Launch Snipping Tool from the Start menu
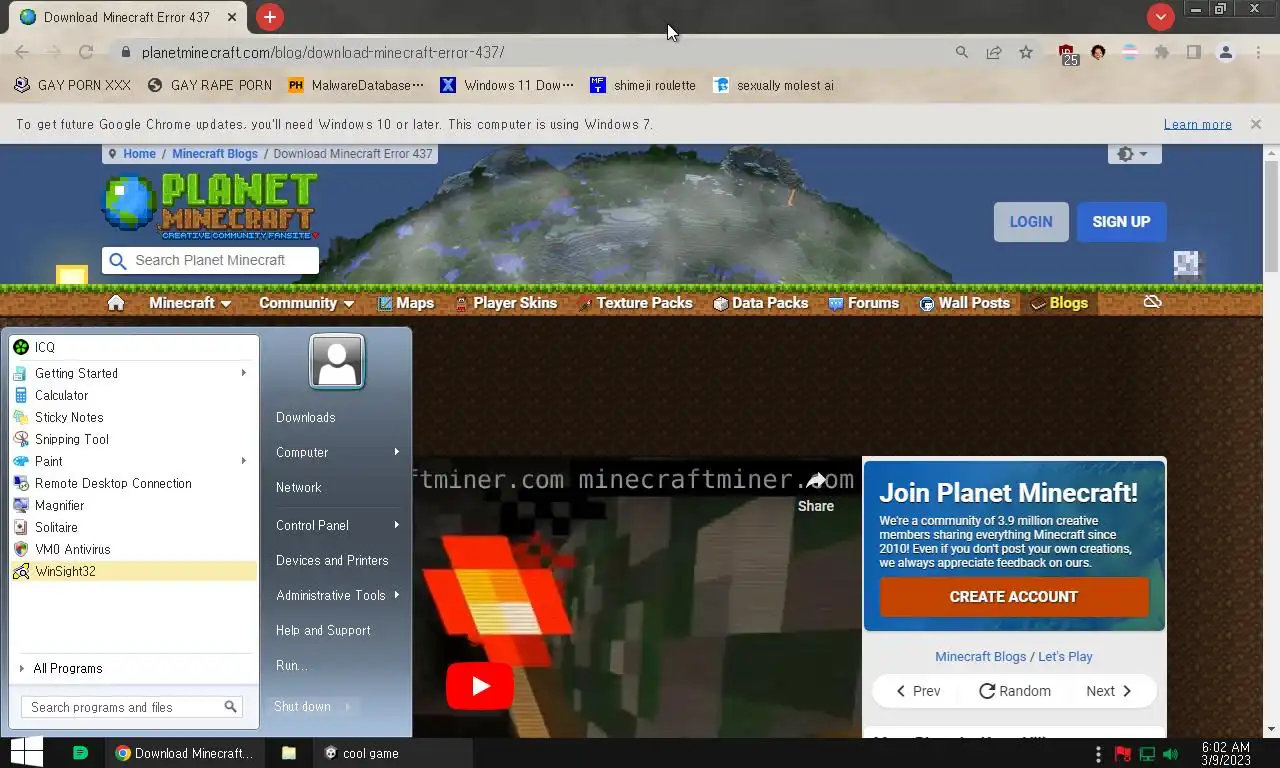Image resolution: width=1280 pixels, height=768 pixels. (x=134, y=439)
